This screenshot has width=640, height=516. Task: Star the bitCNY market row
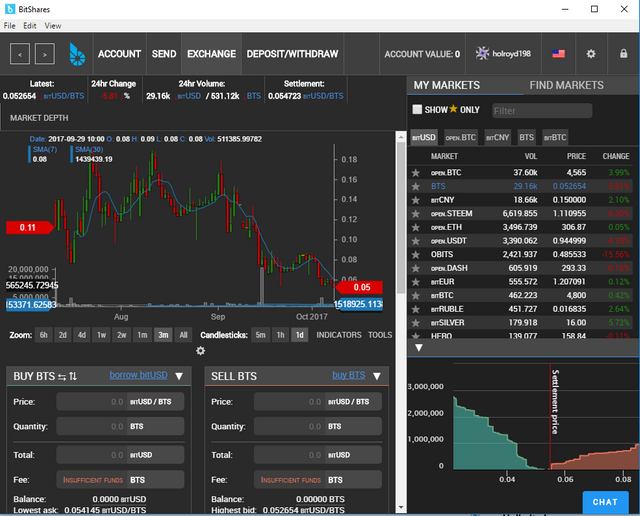(x=416, y=200)
